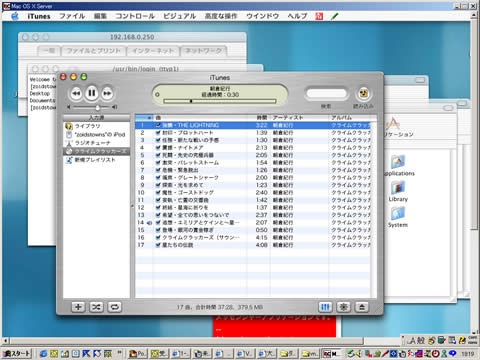480x360 pixels.
Task: Open the iTunes equalizer button
Action: (x=325, y=307)
